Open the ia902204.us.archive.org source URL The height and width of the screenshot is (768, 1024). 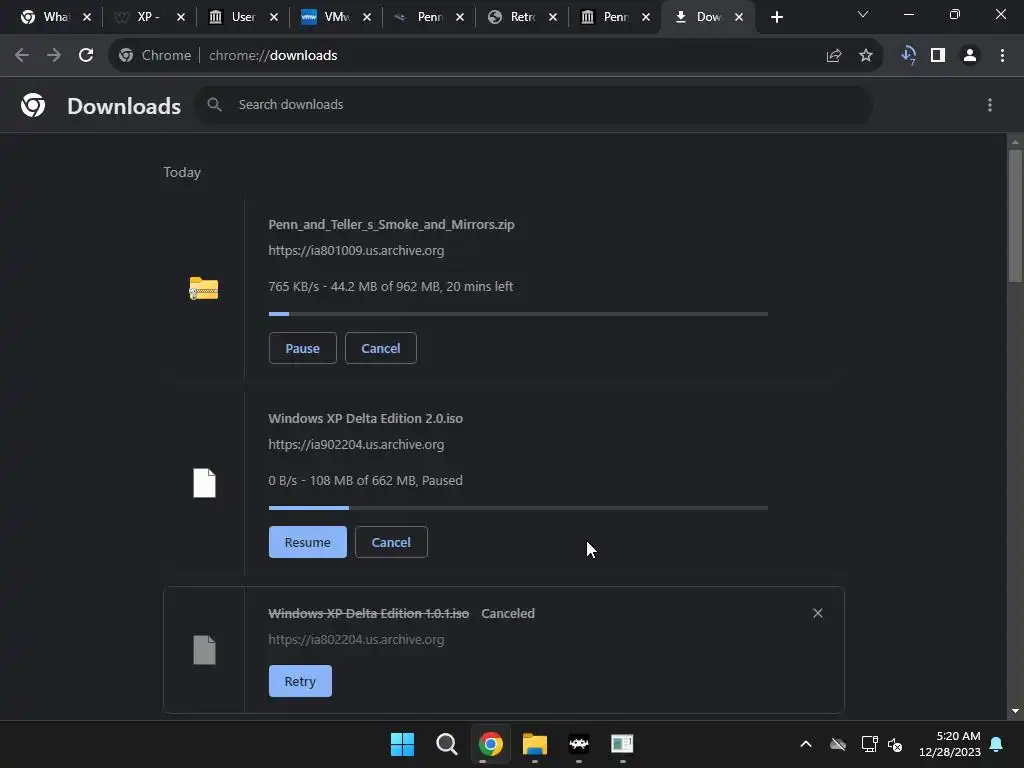tap(356, 445)
